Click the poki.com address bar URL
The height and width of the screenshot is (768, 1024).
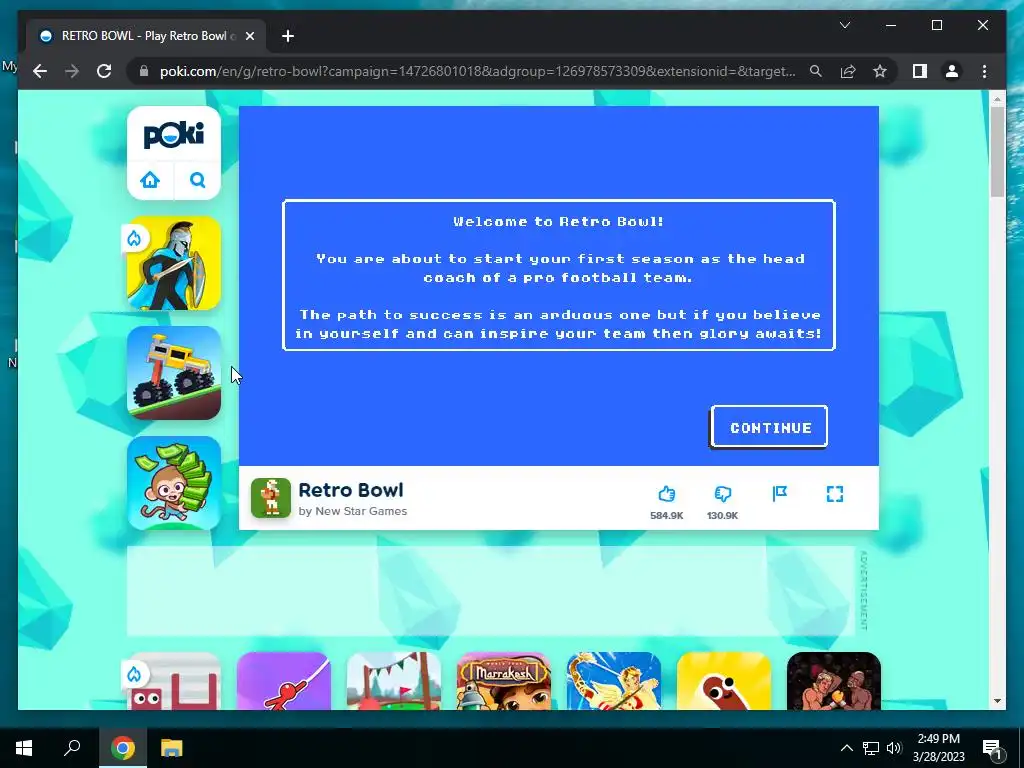coord(477,71)
